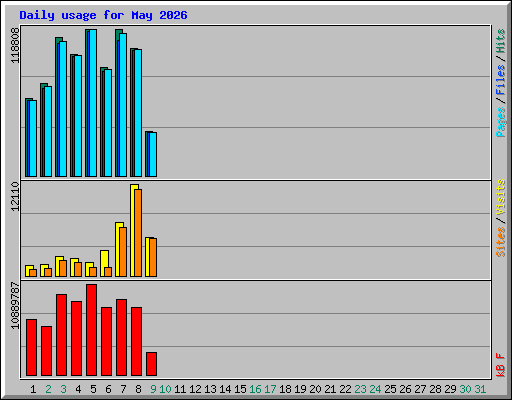Click the yellow 'Visits' legend label
Image resolution: width=512 pixels, height=400 pixels.
coord(501,197)
